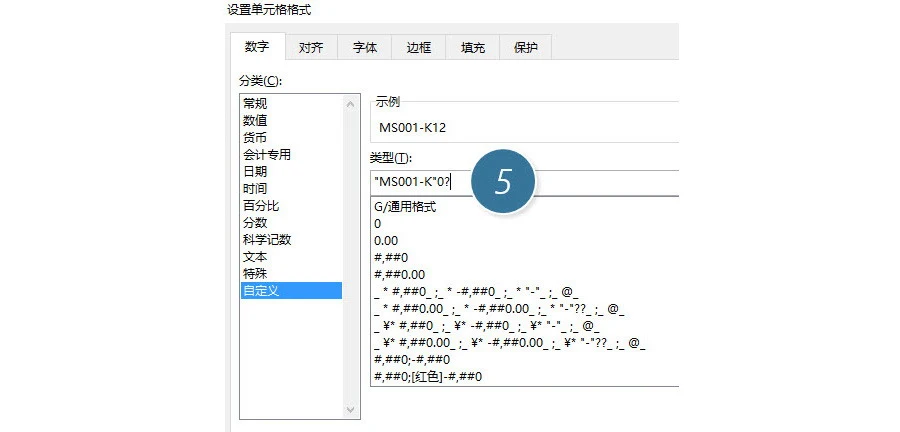Choose the 特殊 category
900x432 pixels.
[292, 274]
